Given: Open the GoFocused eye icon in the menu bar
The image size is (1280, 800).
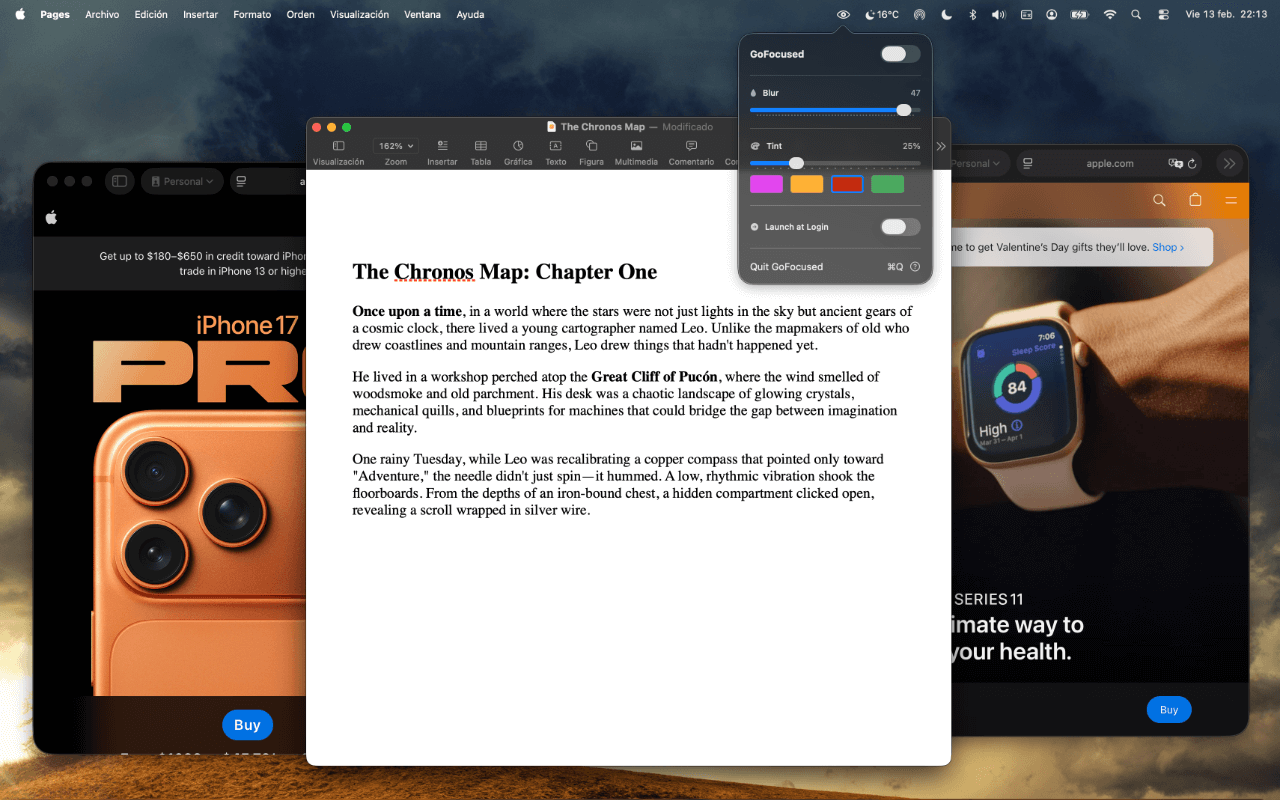Looking at the screenshot, I should pos(843,14).
